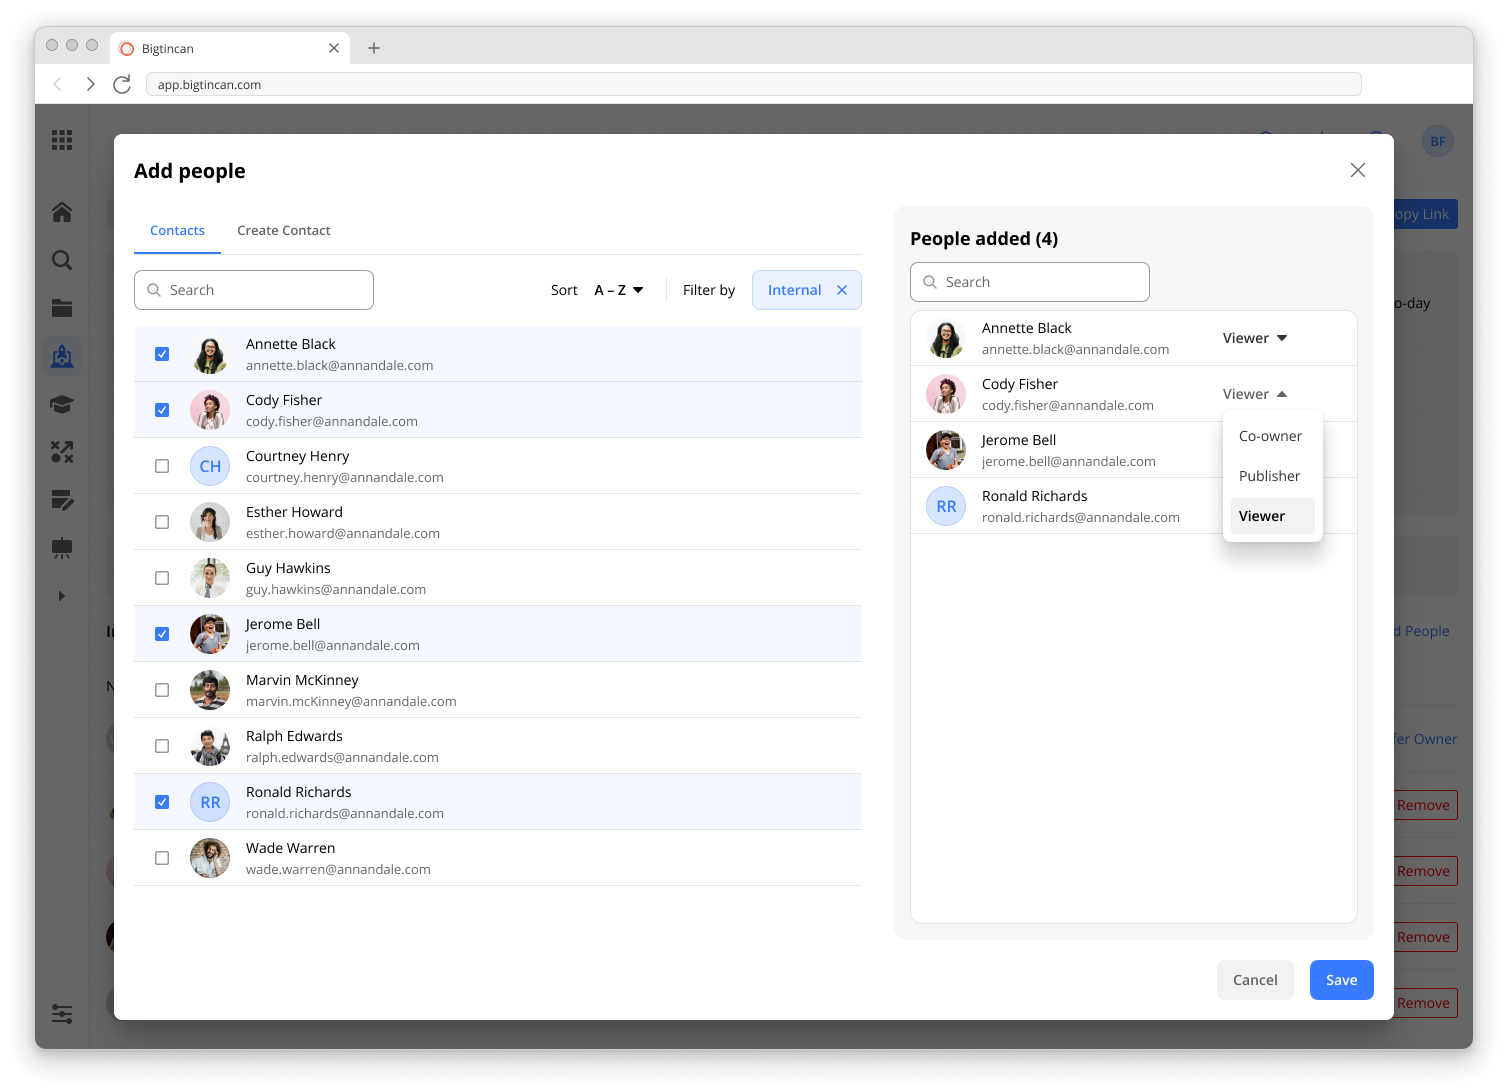Expand sidebar with the small arrow icon
The height and width of the screenshot is (1092, 1508).
(62, 596)
